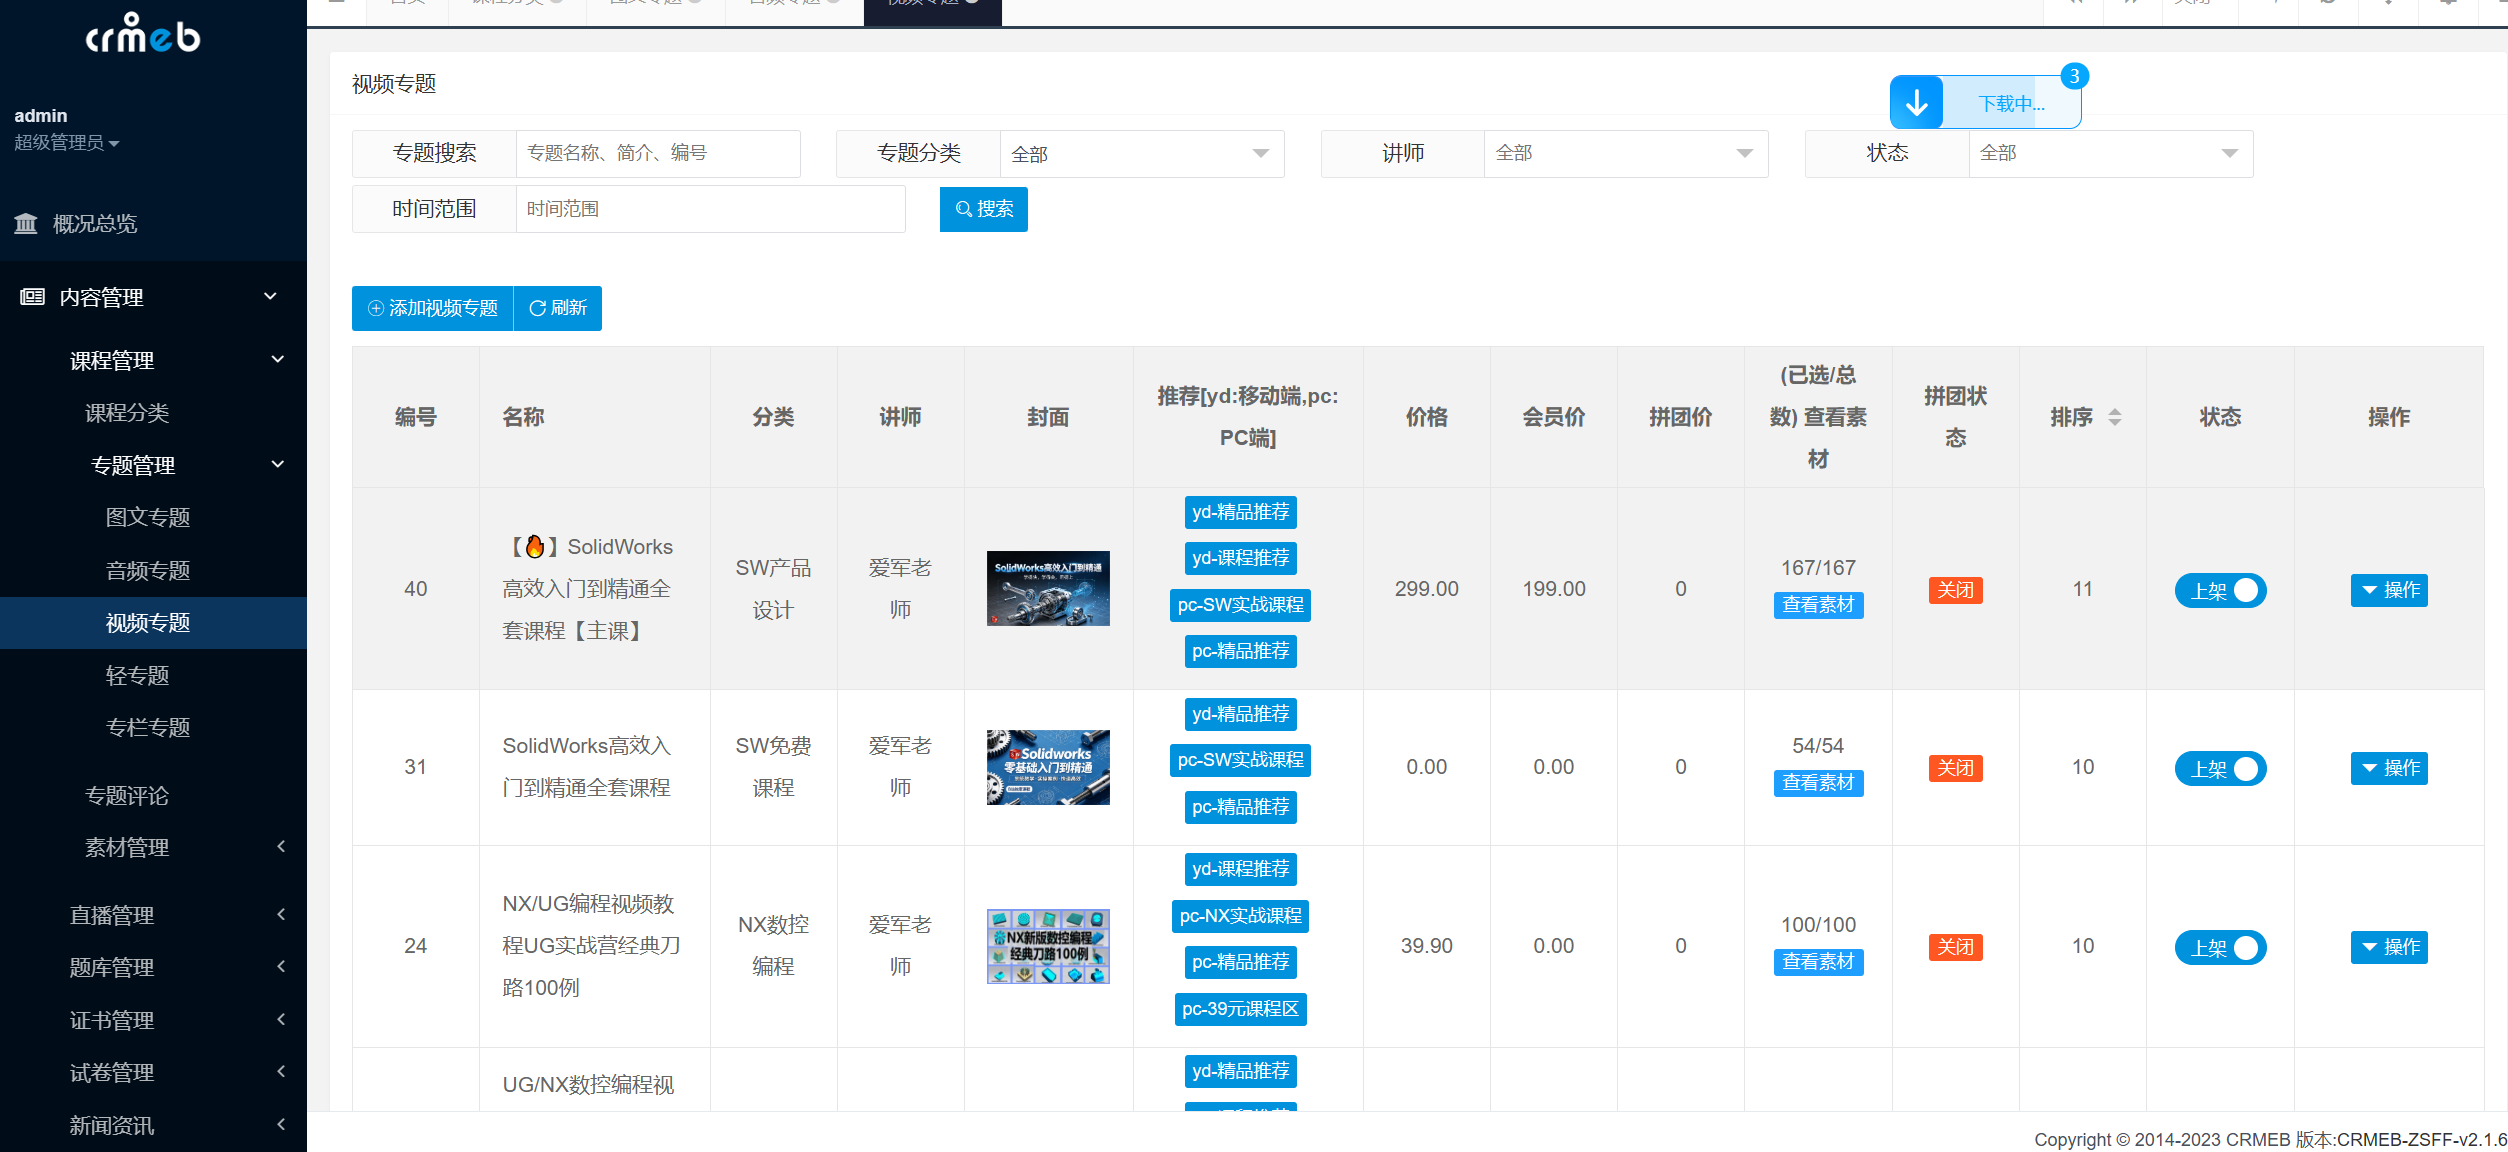This screenshot has width=2508, height=1152.
Task: Open the 专题分类 dropdown
Action: (1141, 154)
